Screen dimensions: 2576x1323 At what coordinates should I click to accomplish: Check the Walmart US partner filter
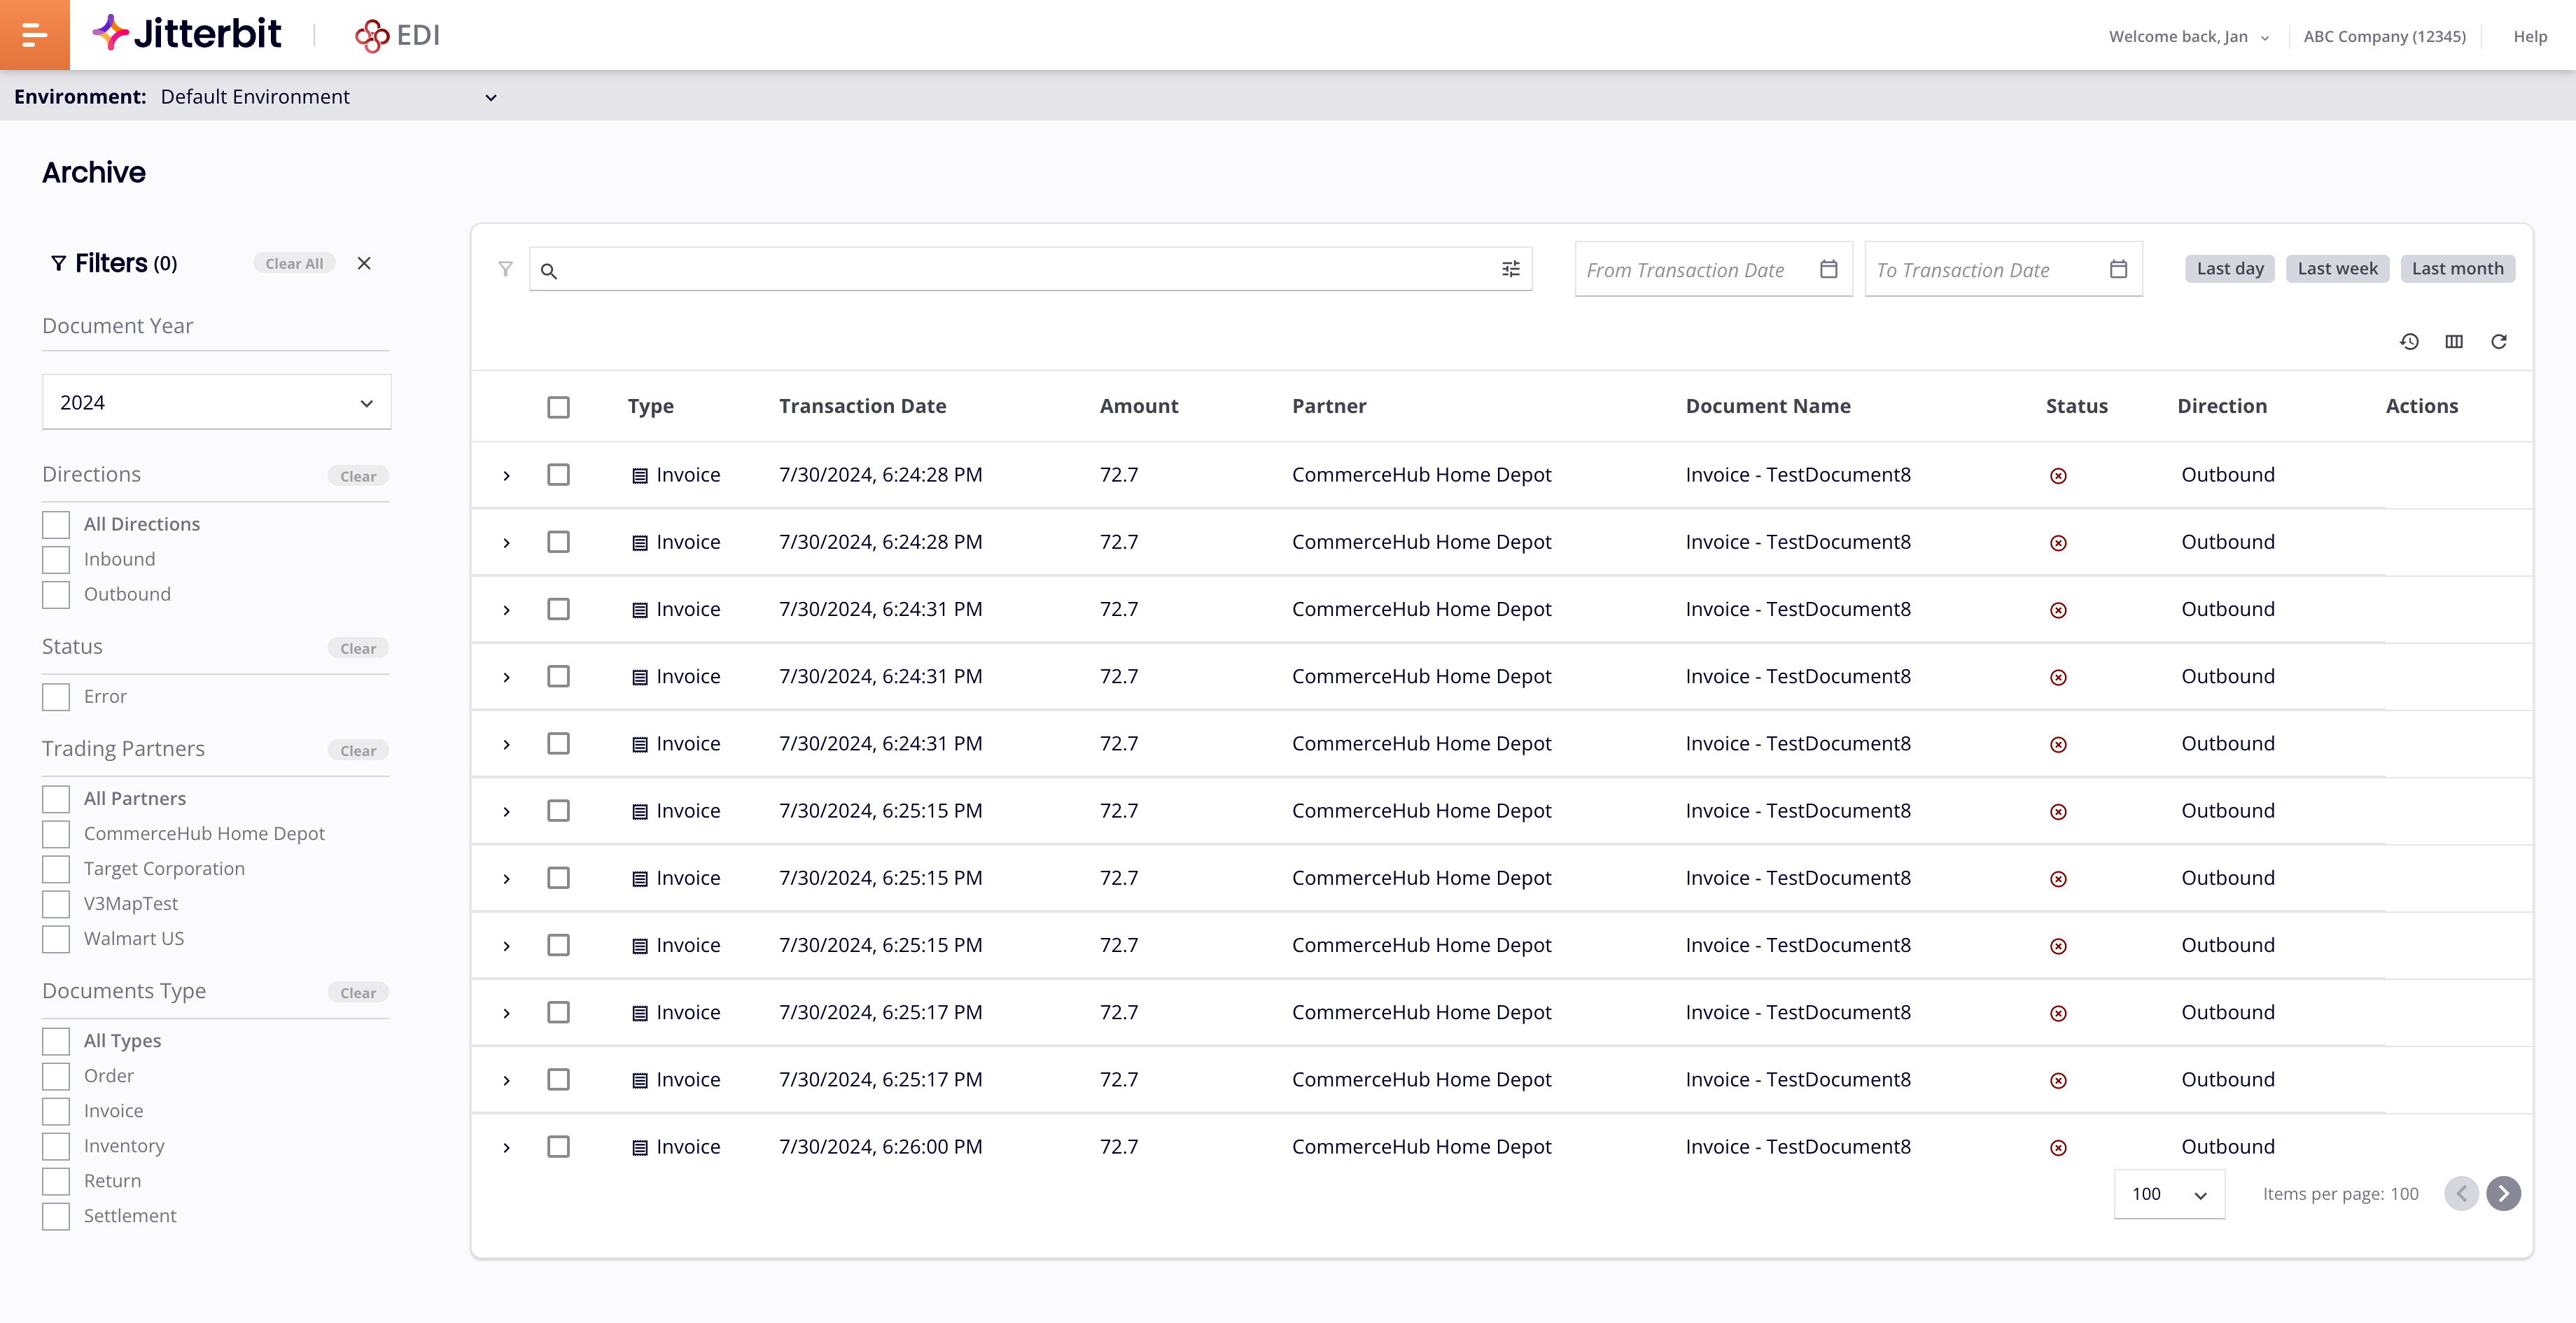click(x=56, y=939)
